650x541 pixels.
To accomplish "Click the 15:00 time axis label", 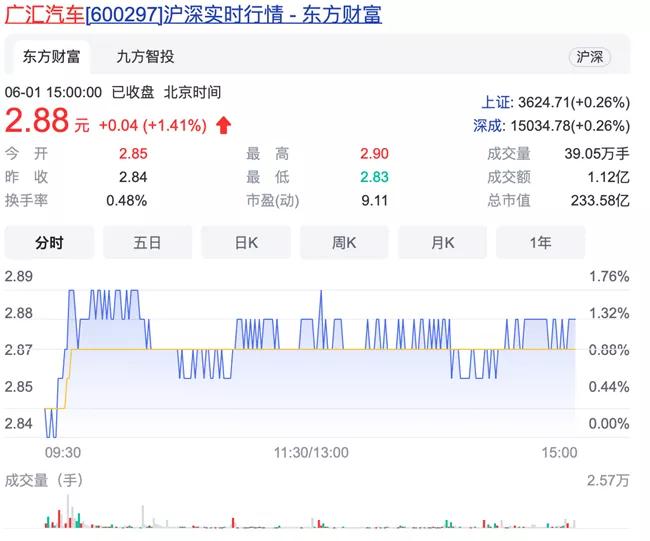I will 559,452.
